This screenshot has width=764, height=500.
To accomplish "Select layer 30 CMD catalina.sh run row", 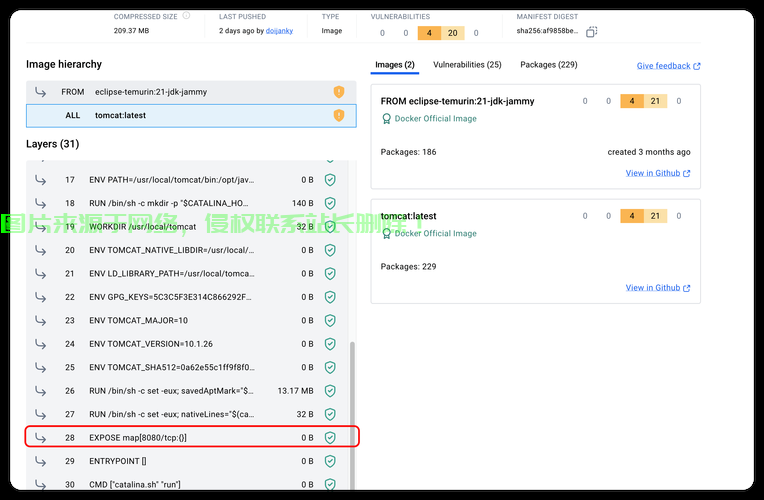I will (x=188, y=483).
